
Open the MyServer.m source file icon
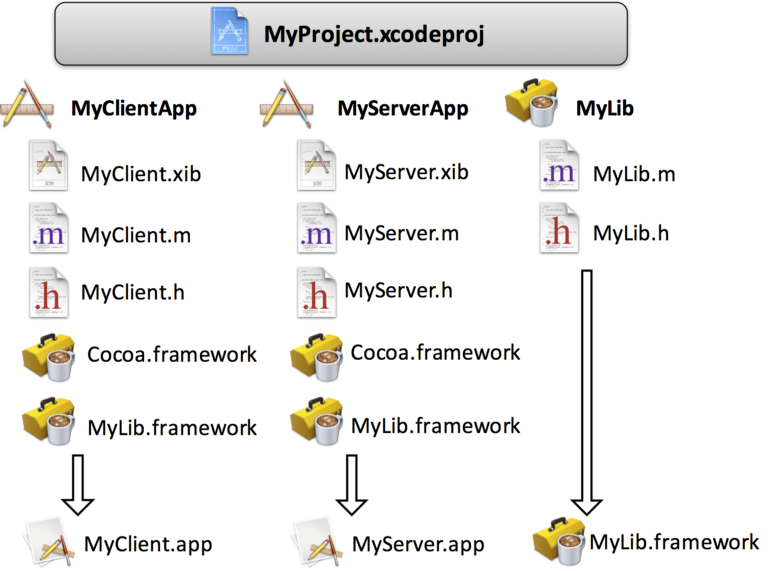click(x=316, y=232)
